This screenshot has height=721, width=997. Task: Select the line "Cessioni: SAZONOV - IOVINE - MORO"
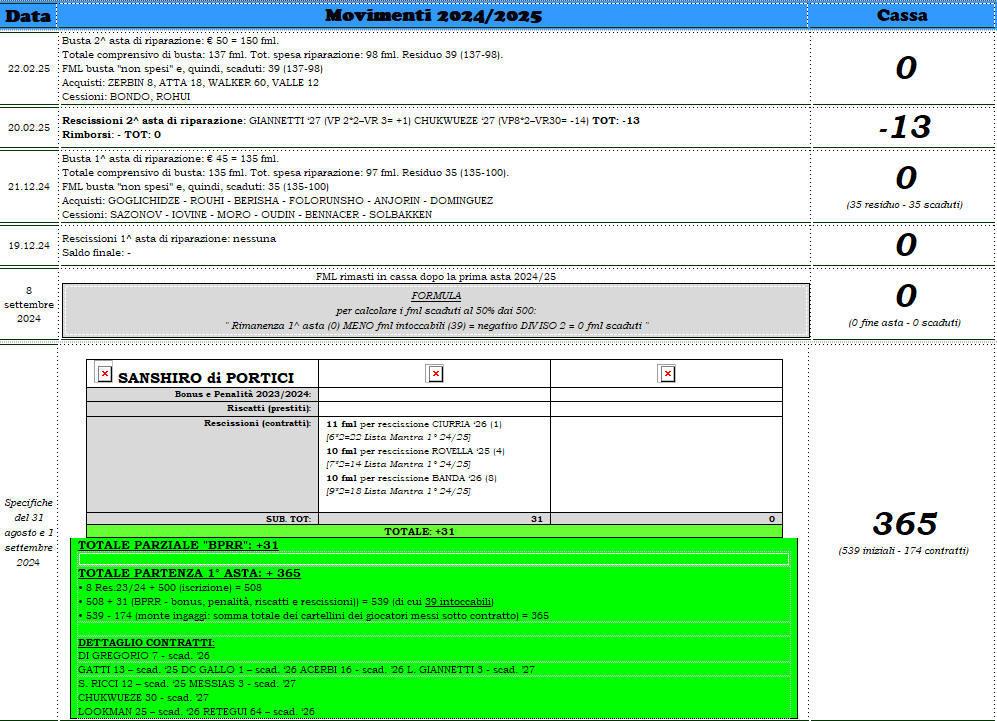247,215
